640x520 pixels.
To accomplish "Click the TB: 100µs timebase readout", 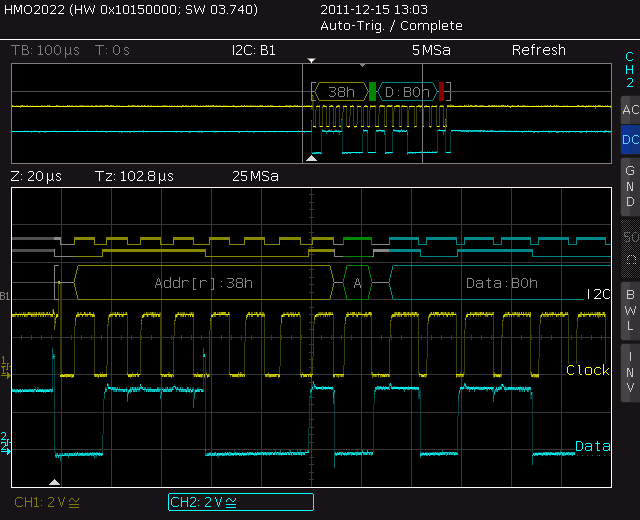I will [45, 50].
